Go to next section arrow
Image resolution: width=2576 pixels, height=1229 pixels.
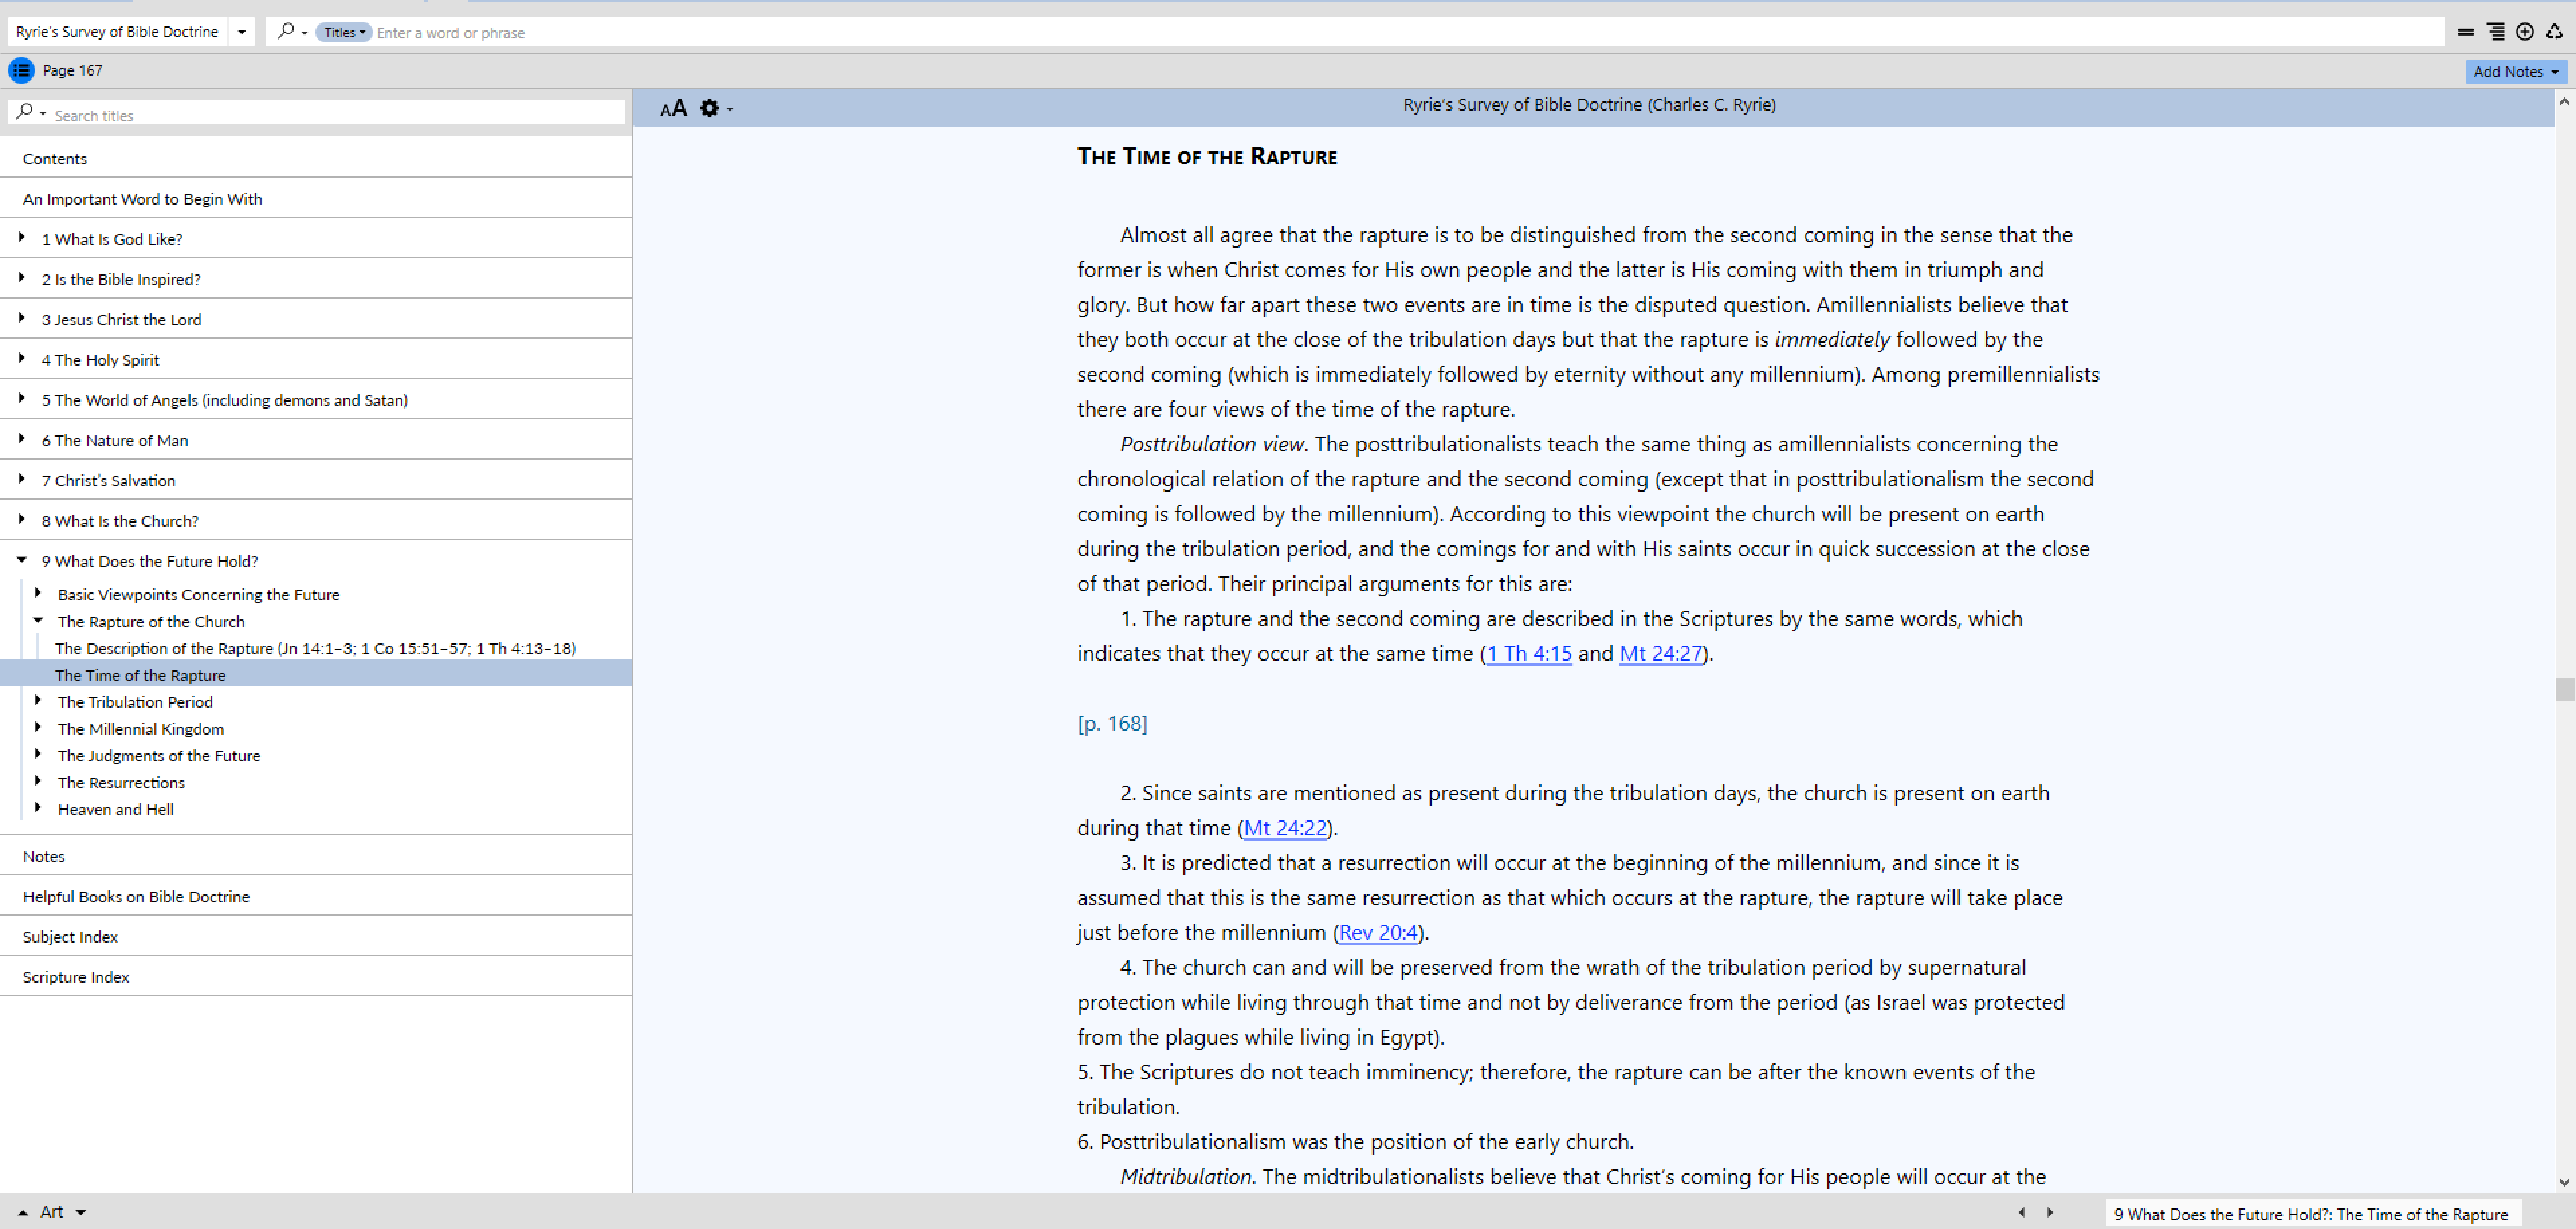point(2050,1212)
